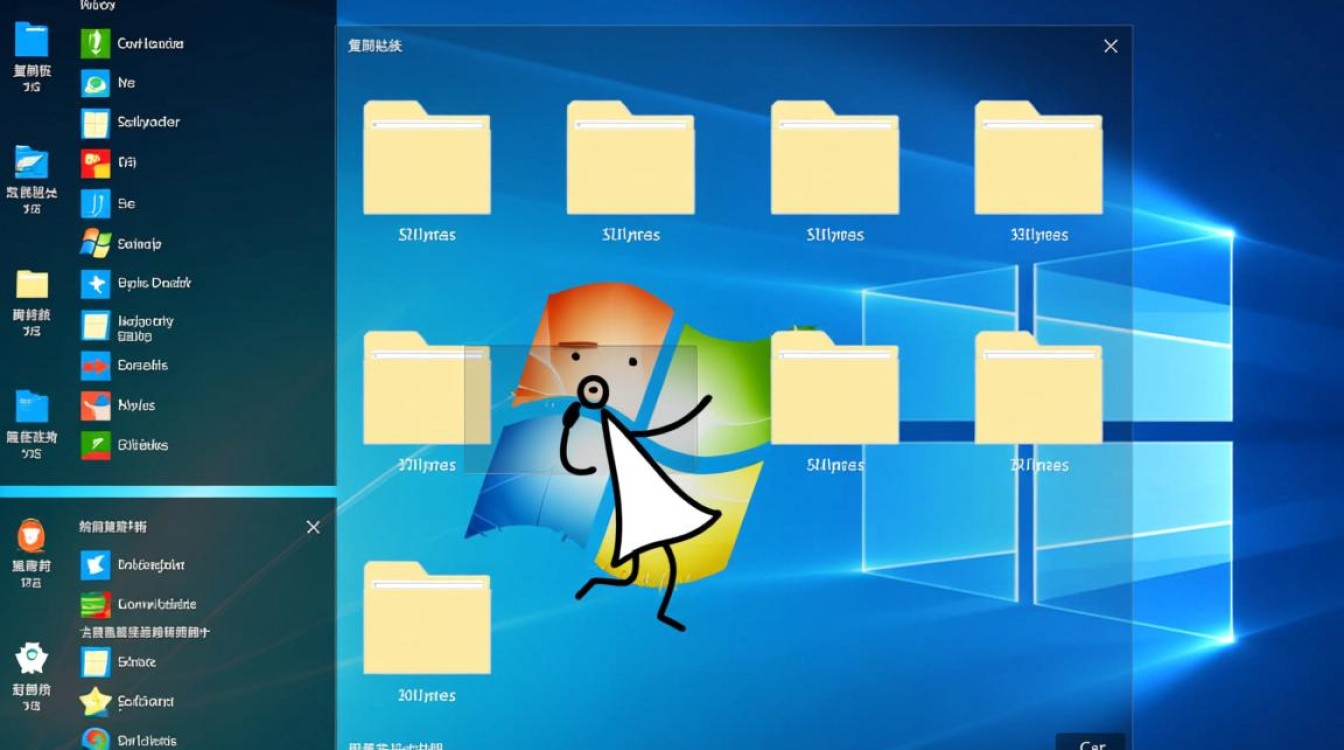
Task: Click the partially visible button at window's bottom right
Action: point(1090,742)
